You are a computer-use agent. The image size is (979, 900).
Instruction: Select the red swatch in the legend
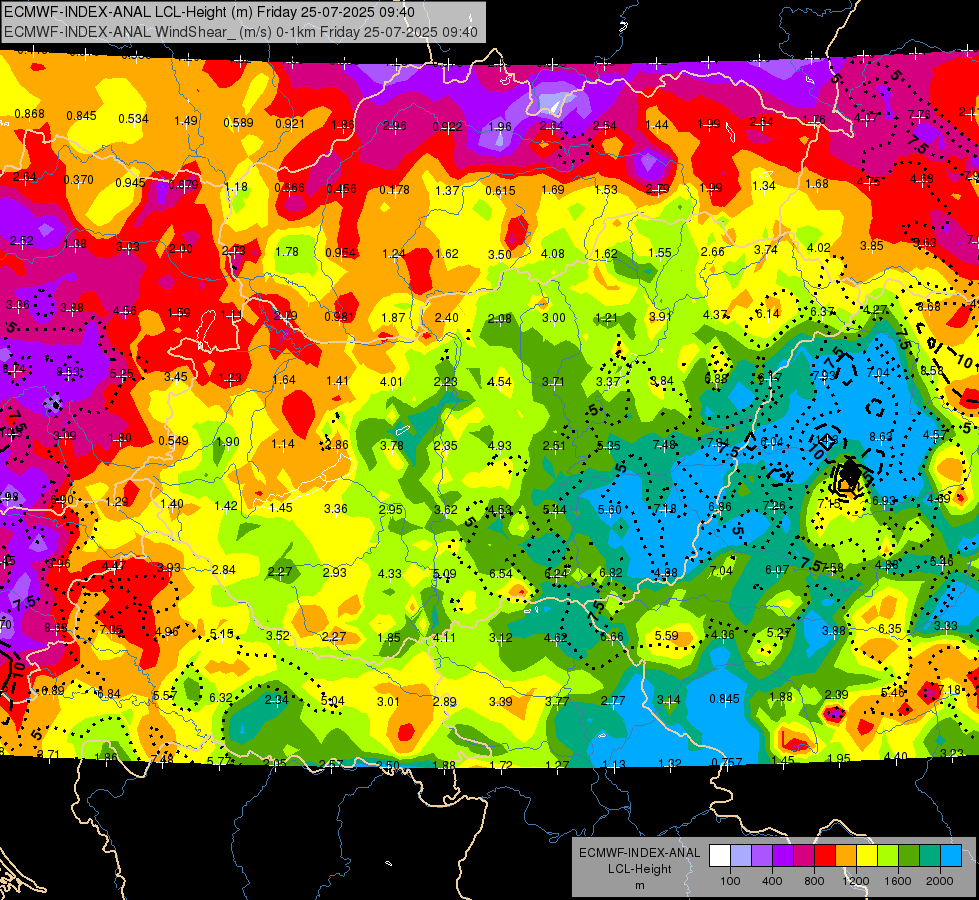825,856
